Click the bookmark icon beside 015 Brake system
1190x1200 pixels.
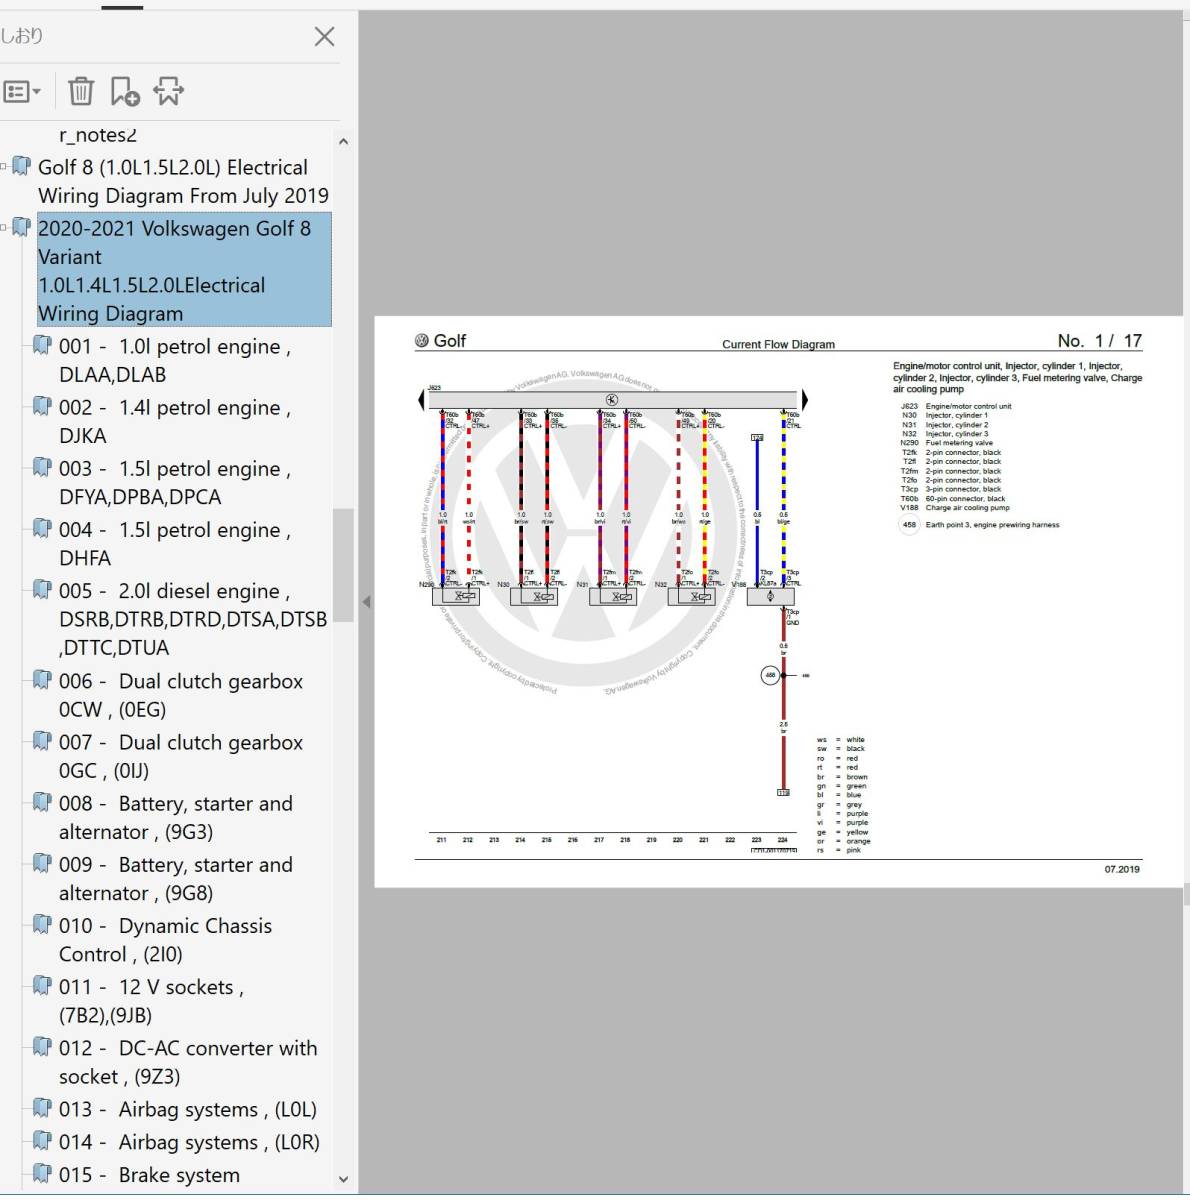click(42, 1174)
